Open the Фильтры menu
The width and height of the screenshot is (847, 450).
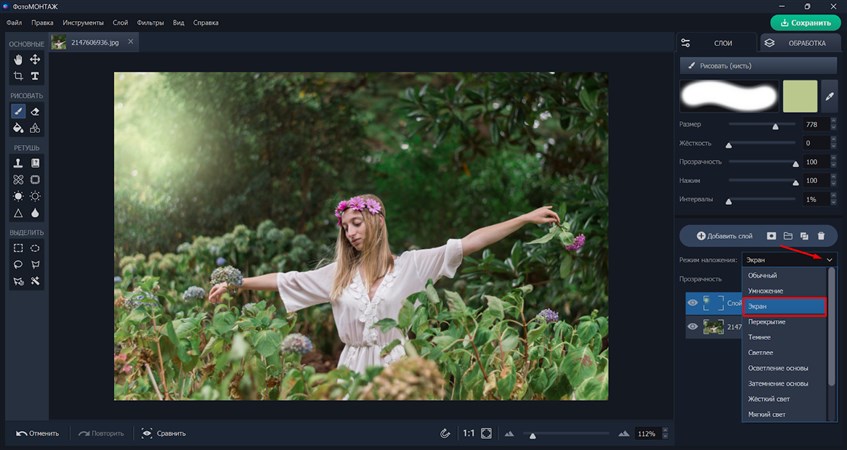[150, 22]
